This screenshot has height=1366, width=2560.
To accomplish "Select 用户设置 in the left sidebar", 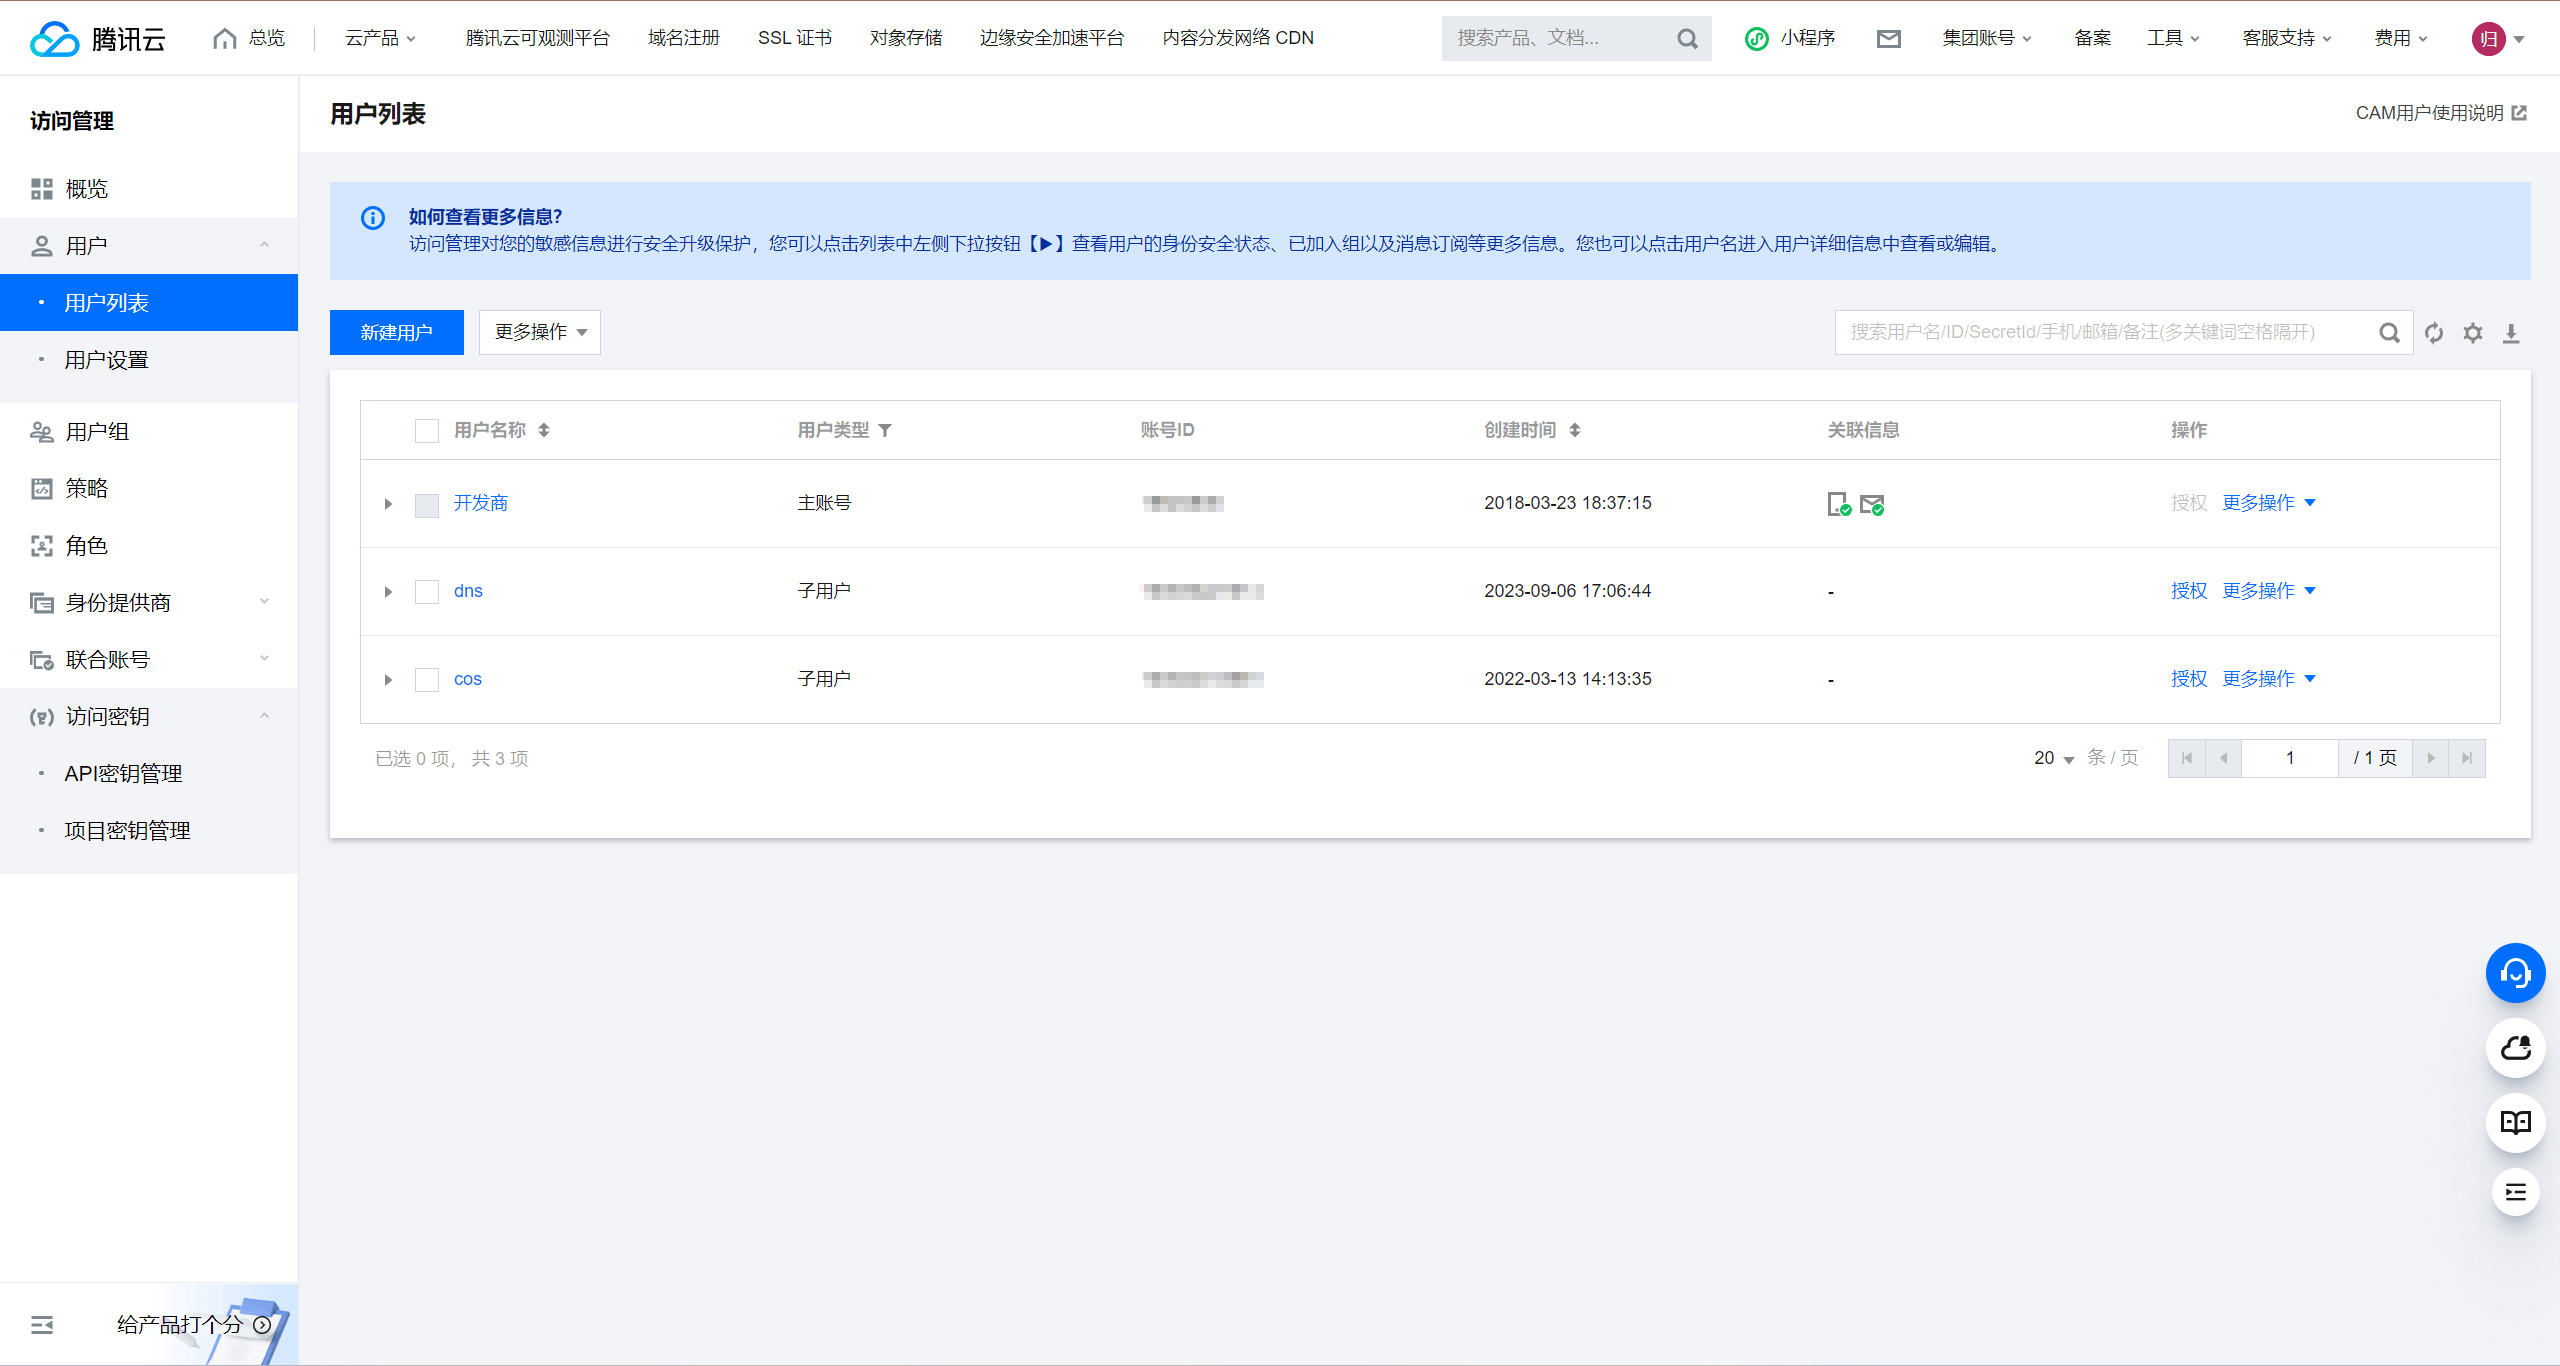I will point(106,359).
